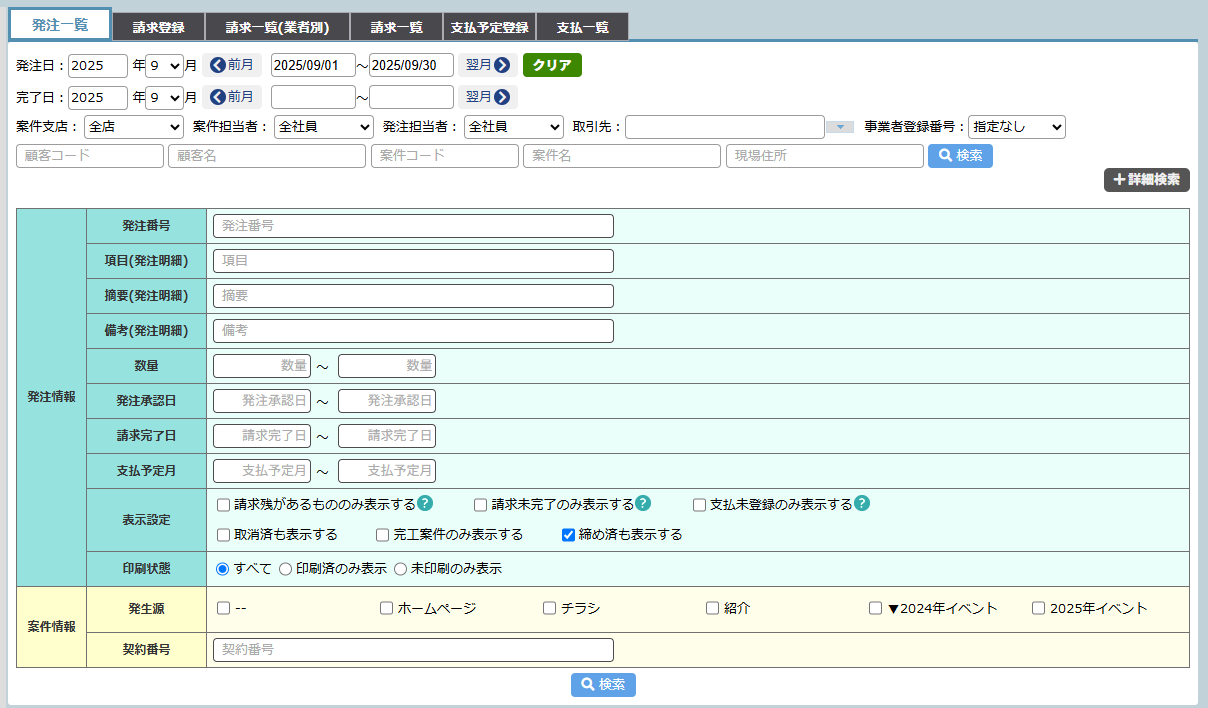Click the green クリア button

pyautogui.click(x=552, y=65)
